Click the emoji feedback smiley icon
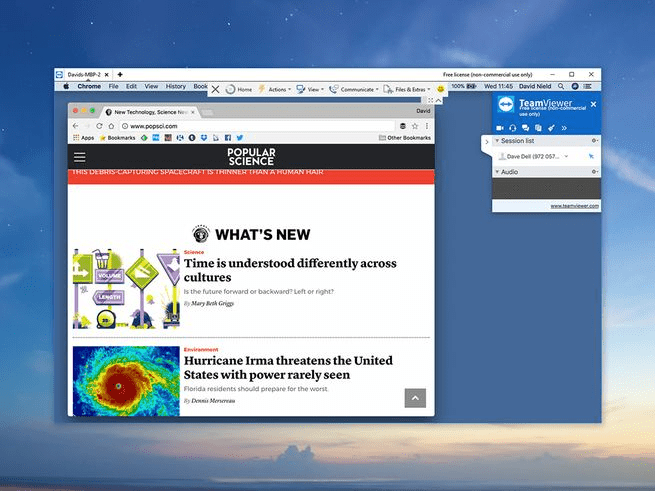This screenshot has width=655, height=491. (439, 89)
